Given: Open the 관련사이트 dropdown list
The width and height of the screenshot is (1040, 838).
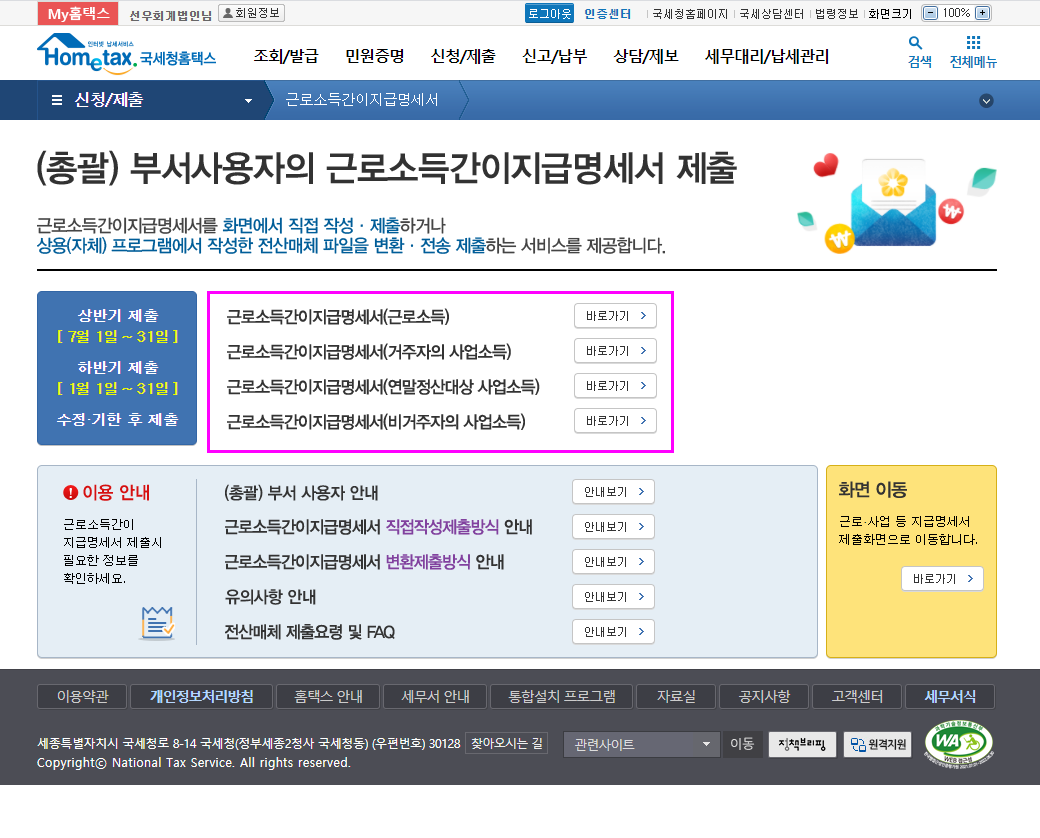Looking at the screenshot, I should (641, 744).
